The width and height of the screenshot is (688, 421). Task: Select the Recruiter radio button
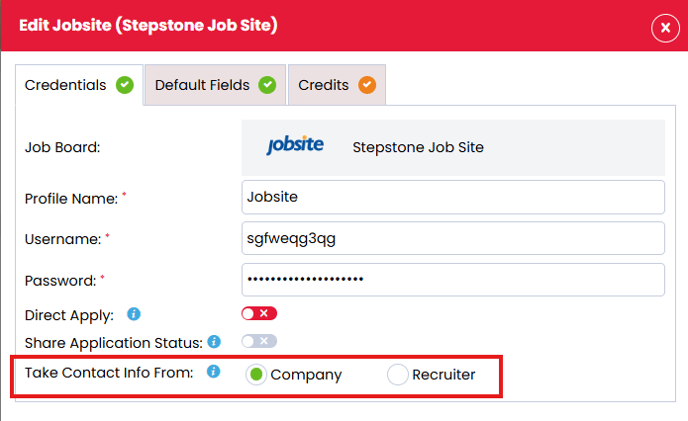pyautogui.click(x=398, y=375)
